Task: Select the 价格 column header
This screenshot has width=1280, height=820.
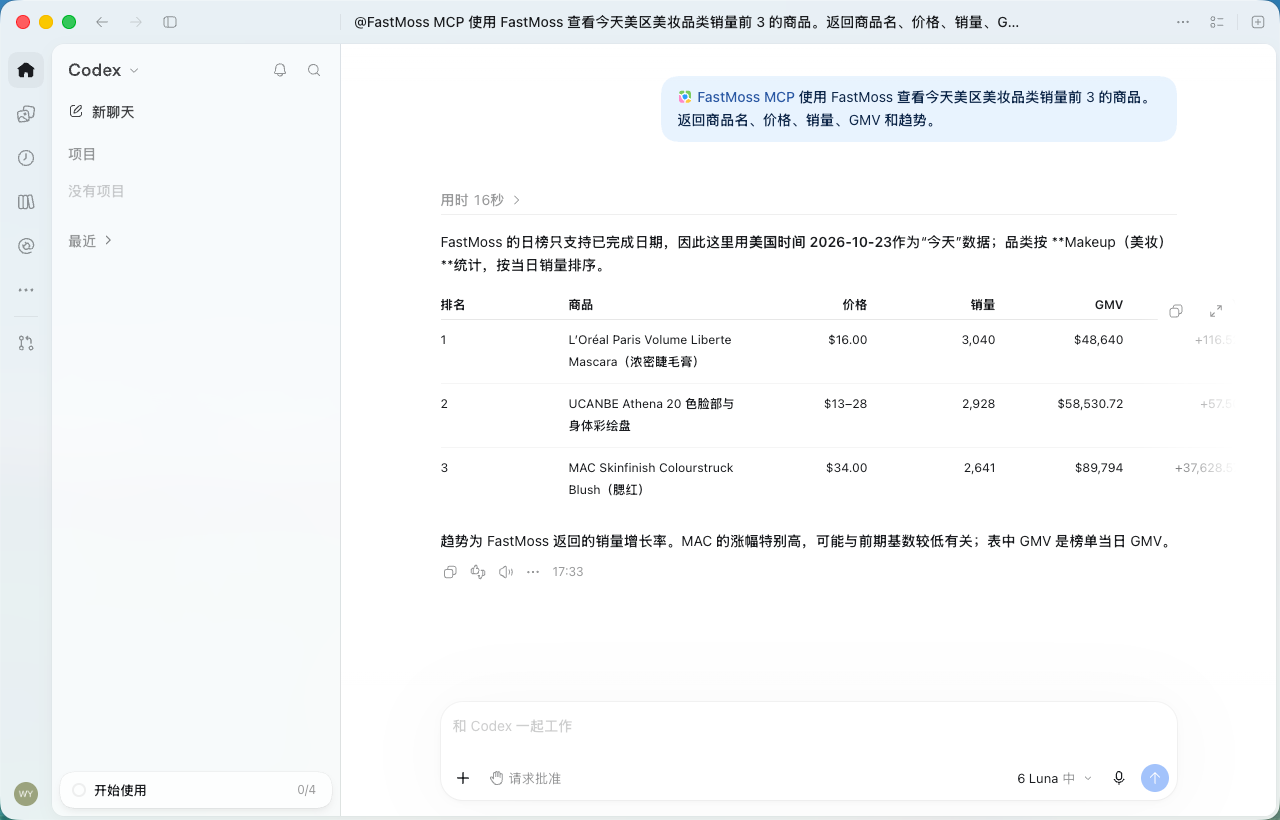Action: 855,305
